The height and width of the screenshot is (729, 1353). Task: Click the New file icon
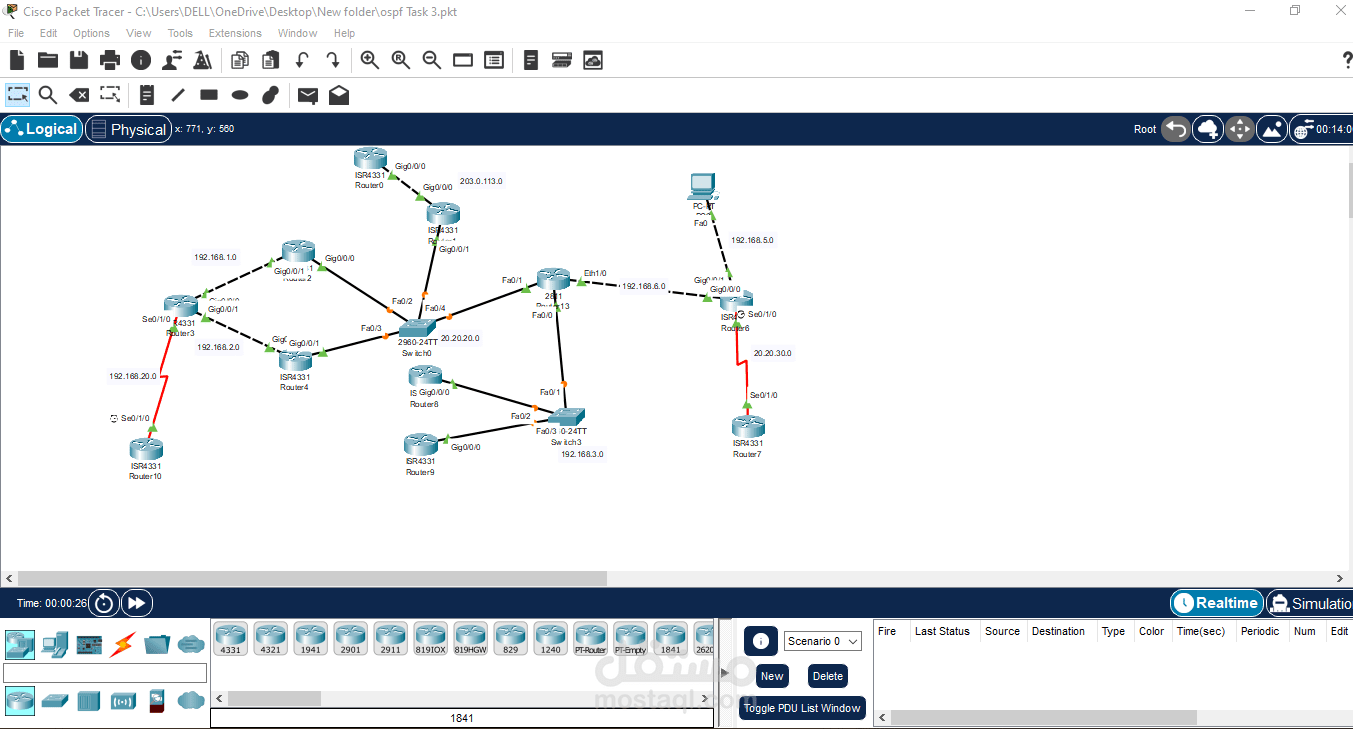click(x=17, y=60)
